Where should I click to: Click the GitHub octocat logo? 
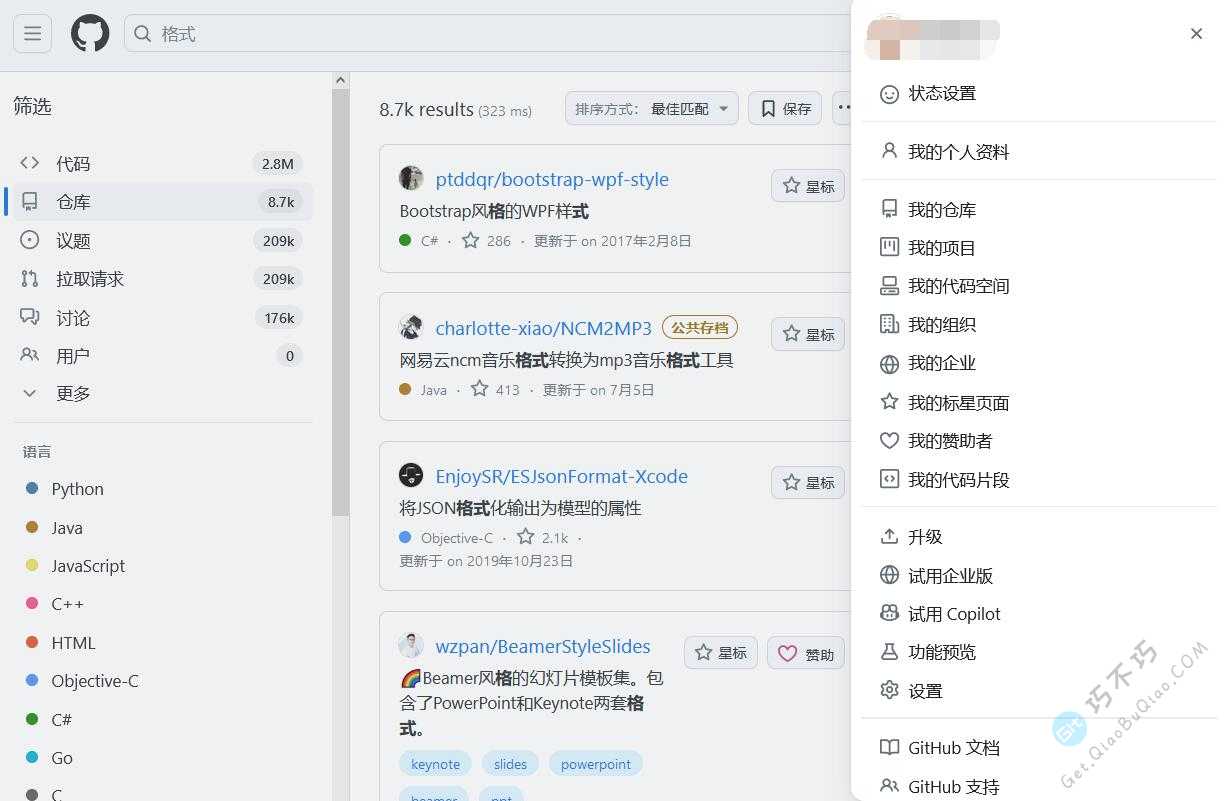tap(89, 33)
